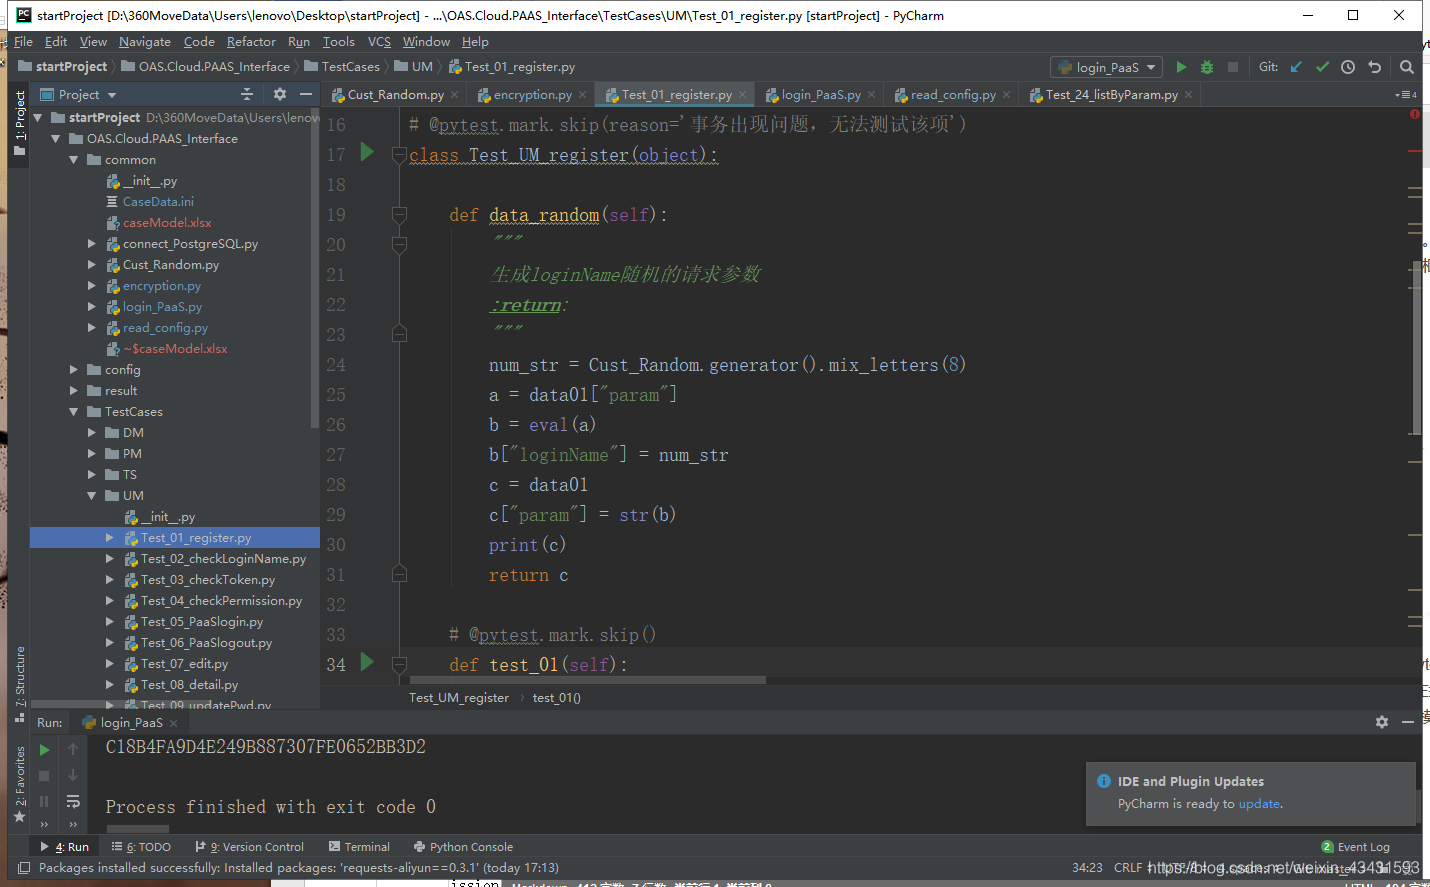Switch to read_config.py editor tab

(x=953, y=95)
